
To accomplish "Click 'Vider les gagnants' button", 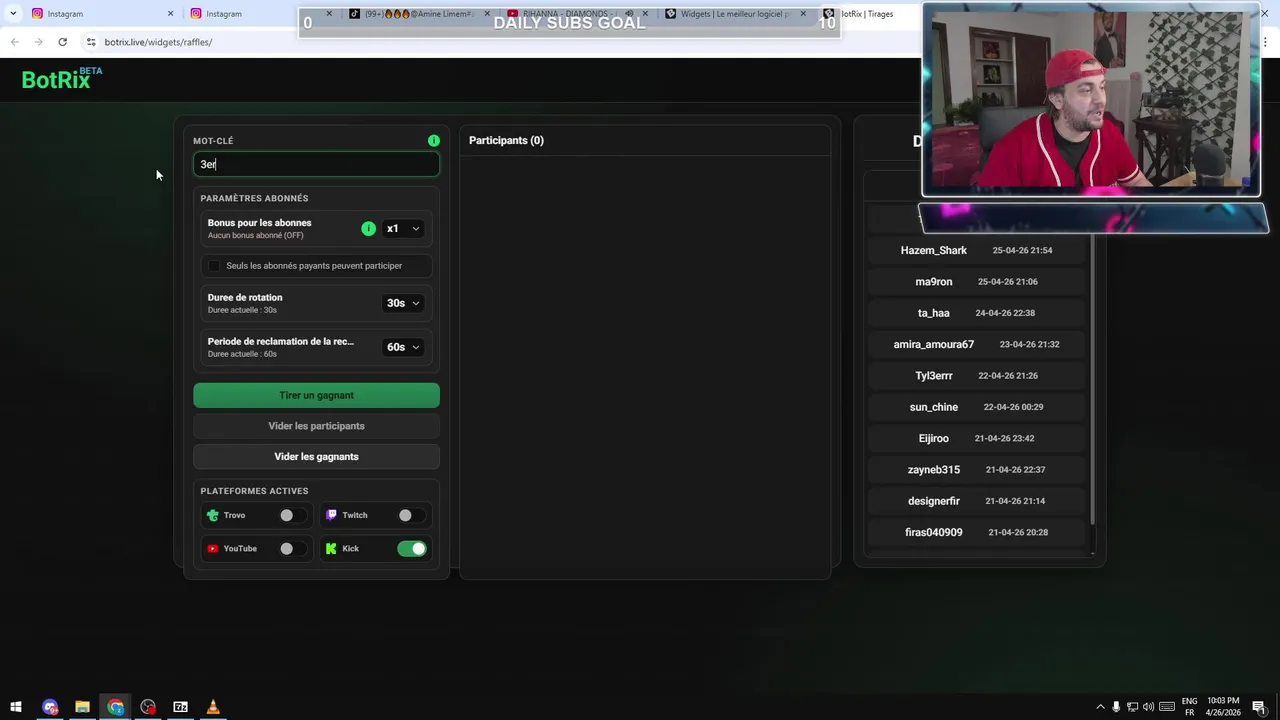I will [316, 457].
